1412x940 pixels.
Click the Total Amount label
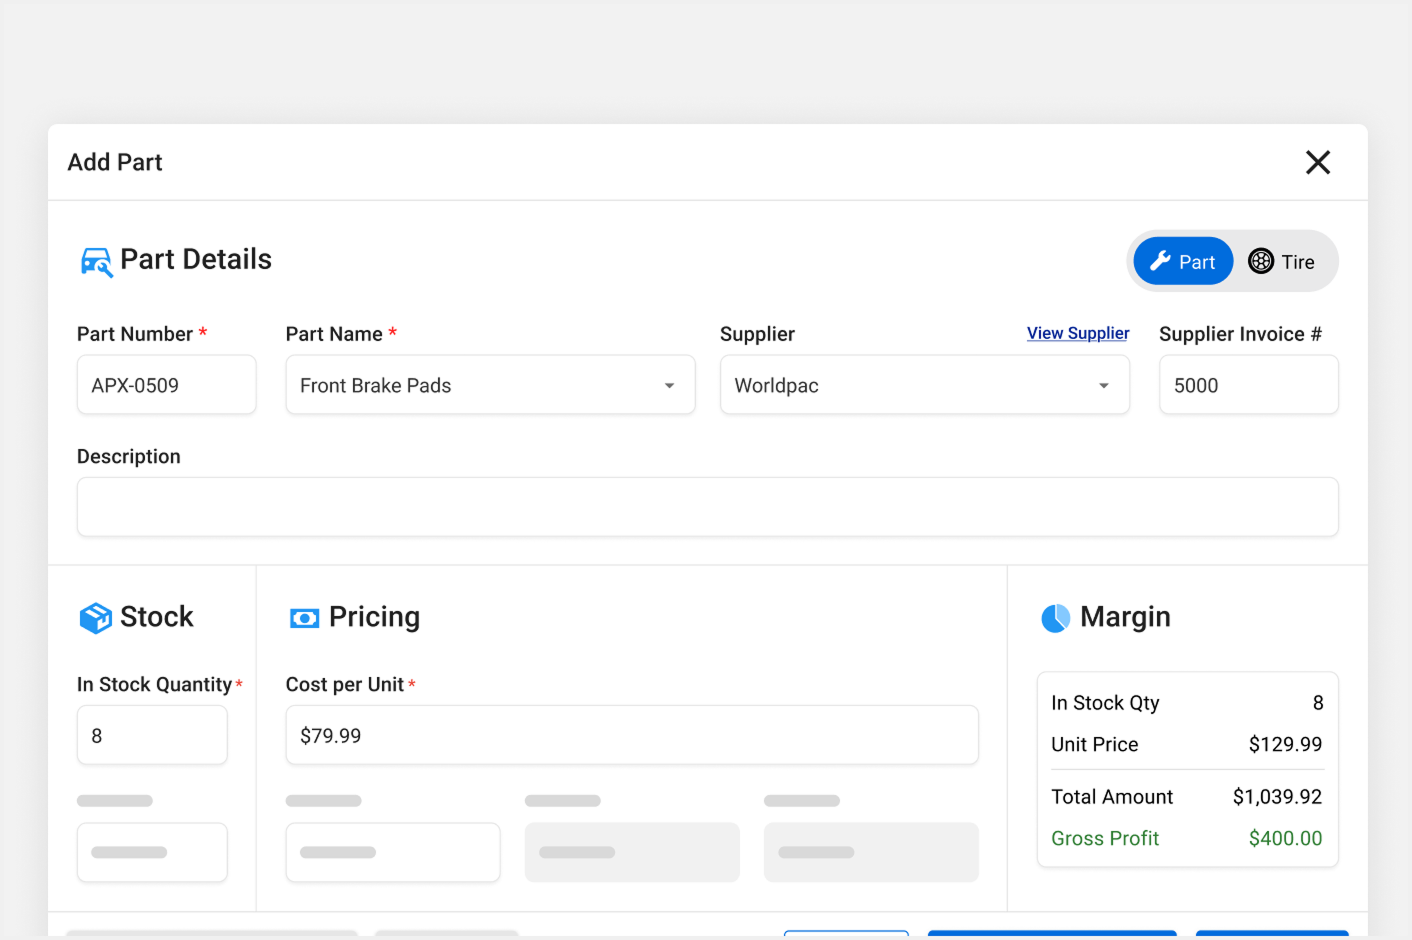coord(1112,797)
